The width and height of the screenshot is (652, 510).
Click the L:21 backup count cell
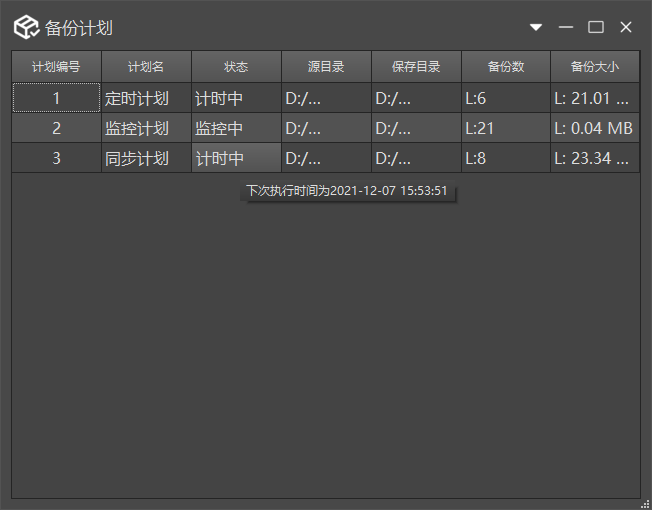506,128
